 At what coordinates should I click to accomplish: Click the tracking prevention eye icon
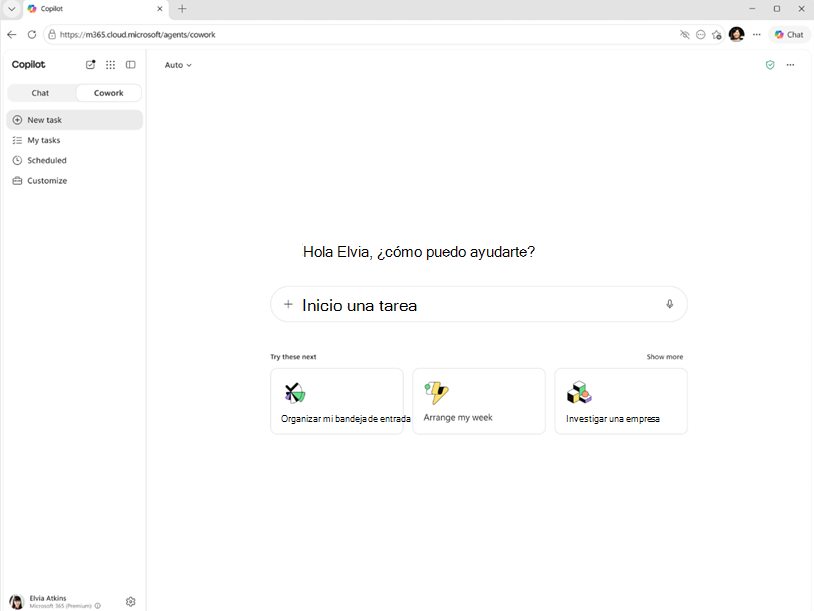[685, 35]
